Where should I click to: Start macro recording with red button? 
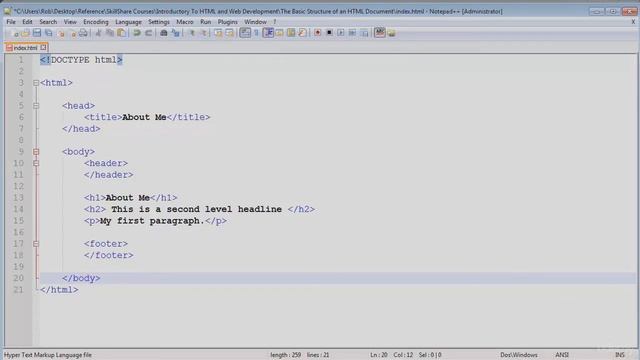tap(318, 33)
